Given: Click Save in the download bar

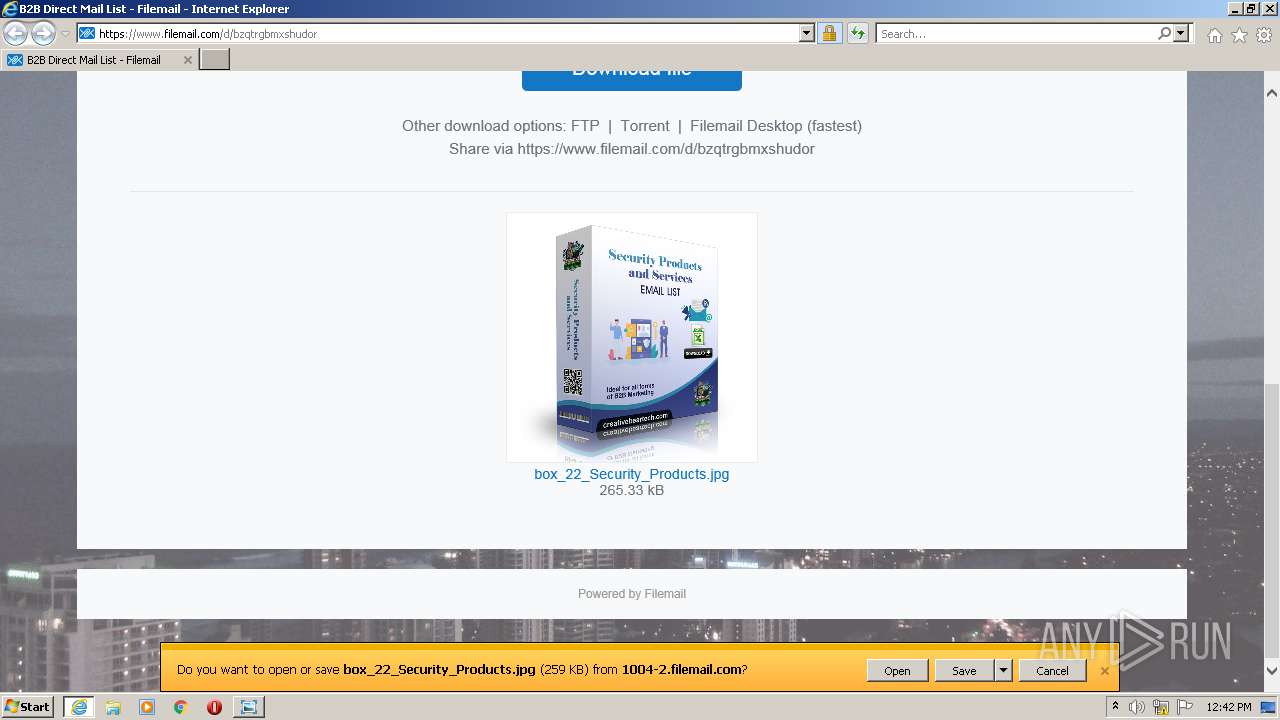Looking at the screenshot, I should (x=964, y=671).
